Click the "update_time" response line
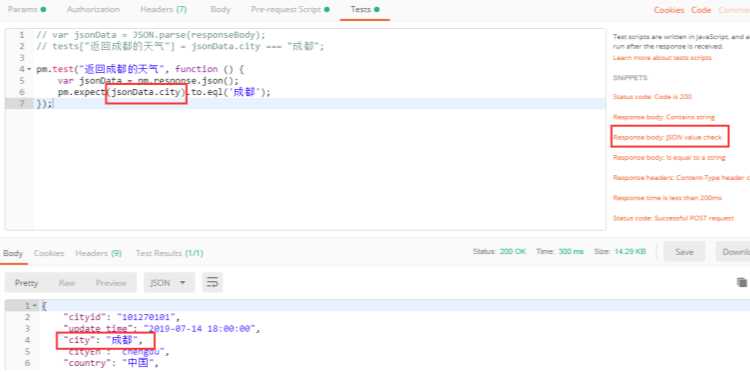The height and width of the screenshot is (372, 750). pos(163,328)
